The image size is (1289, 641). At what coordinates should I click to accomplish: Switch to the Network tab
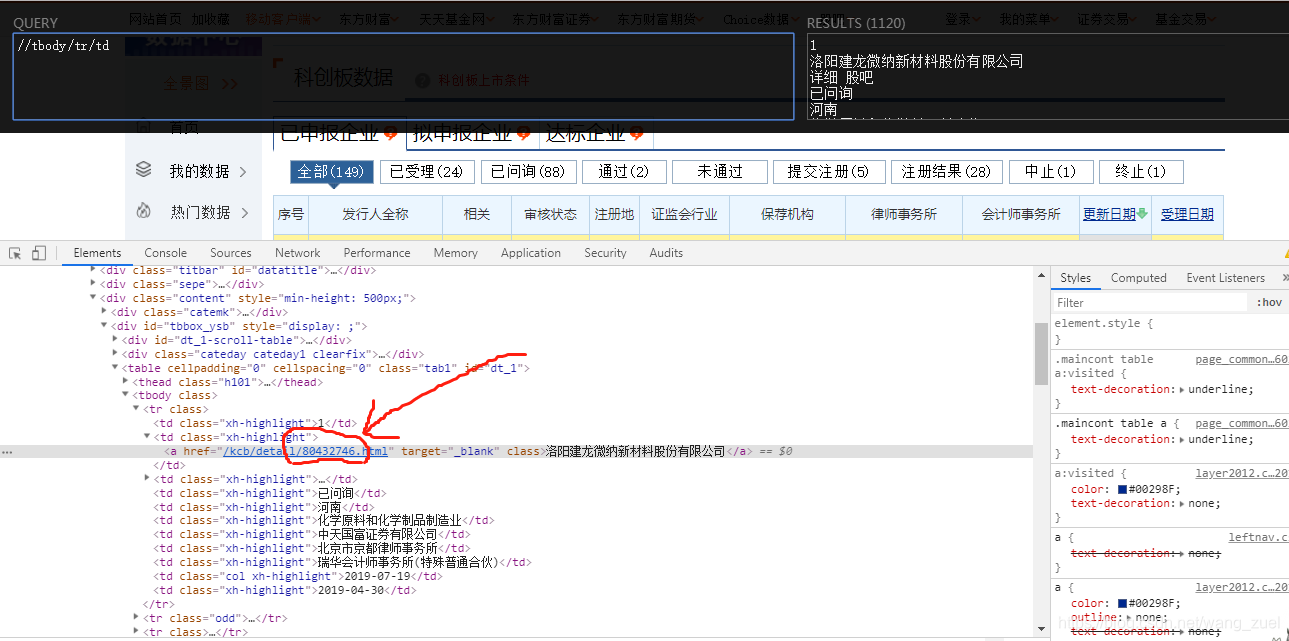point(298,253)
